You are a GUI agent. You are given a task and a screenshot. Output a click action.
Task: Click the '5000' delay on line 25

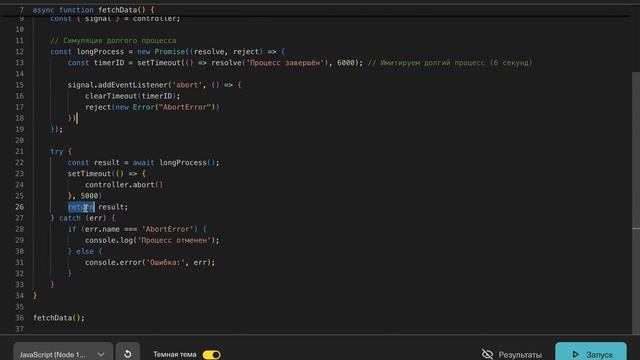click(x=89, y=196)
